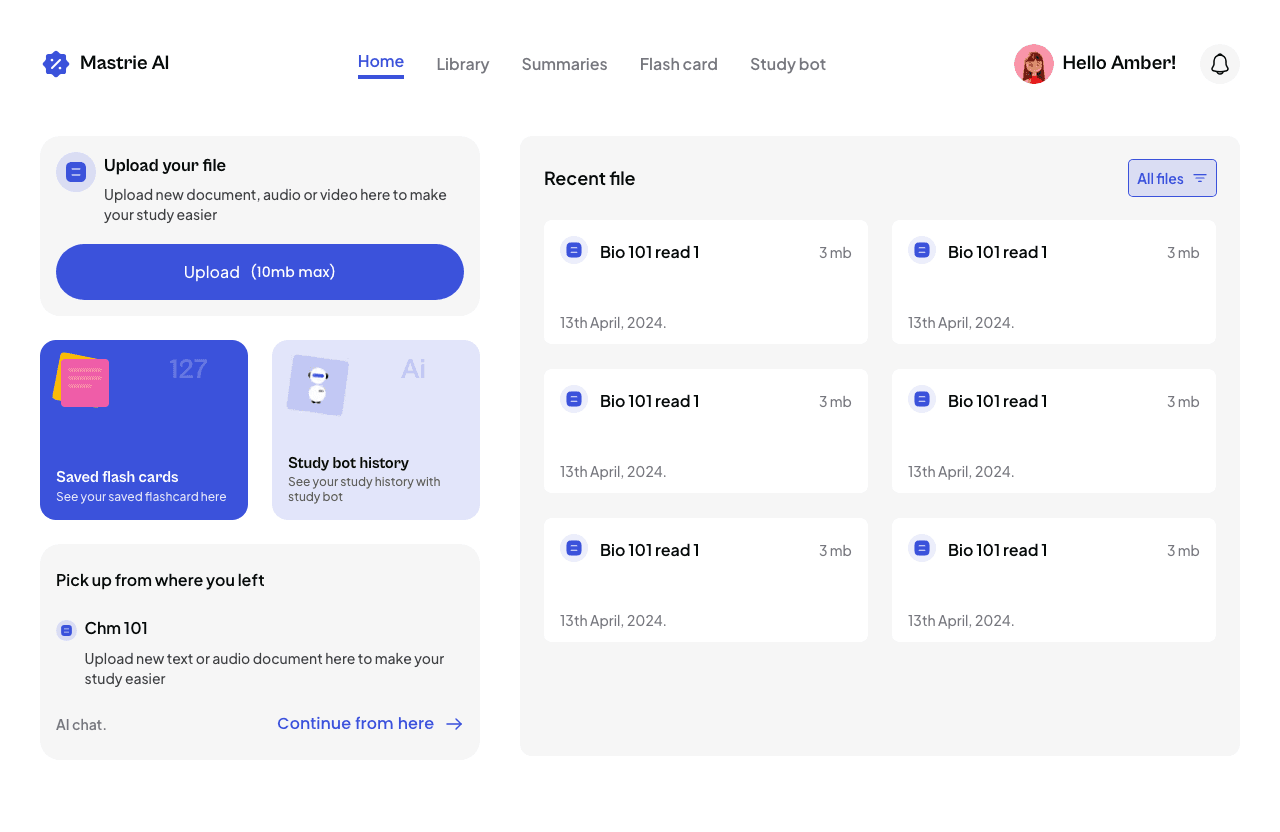Click the Mastrie AI brand name
The height and width of the screenshot is (832, 1280).
[x=124, y=63]
